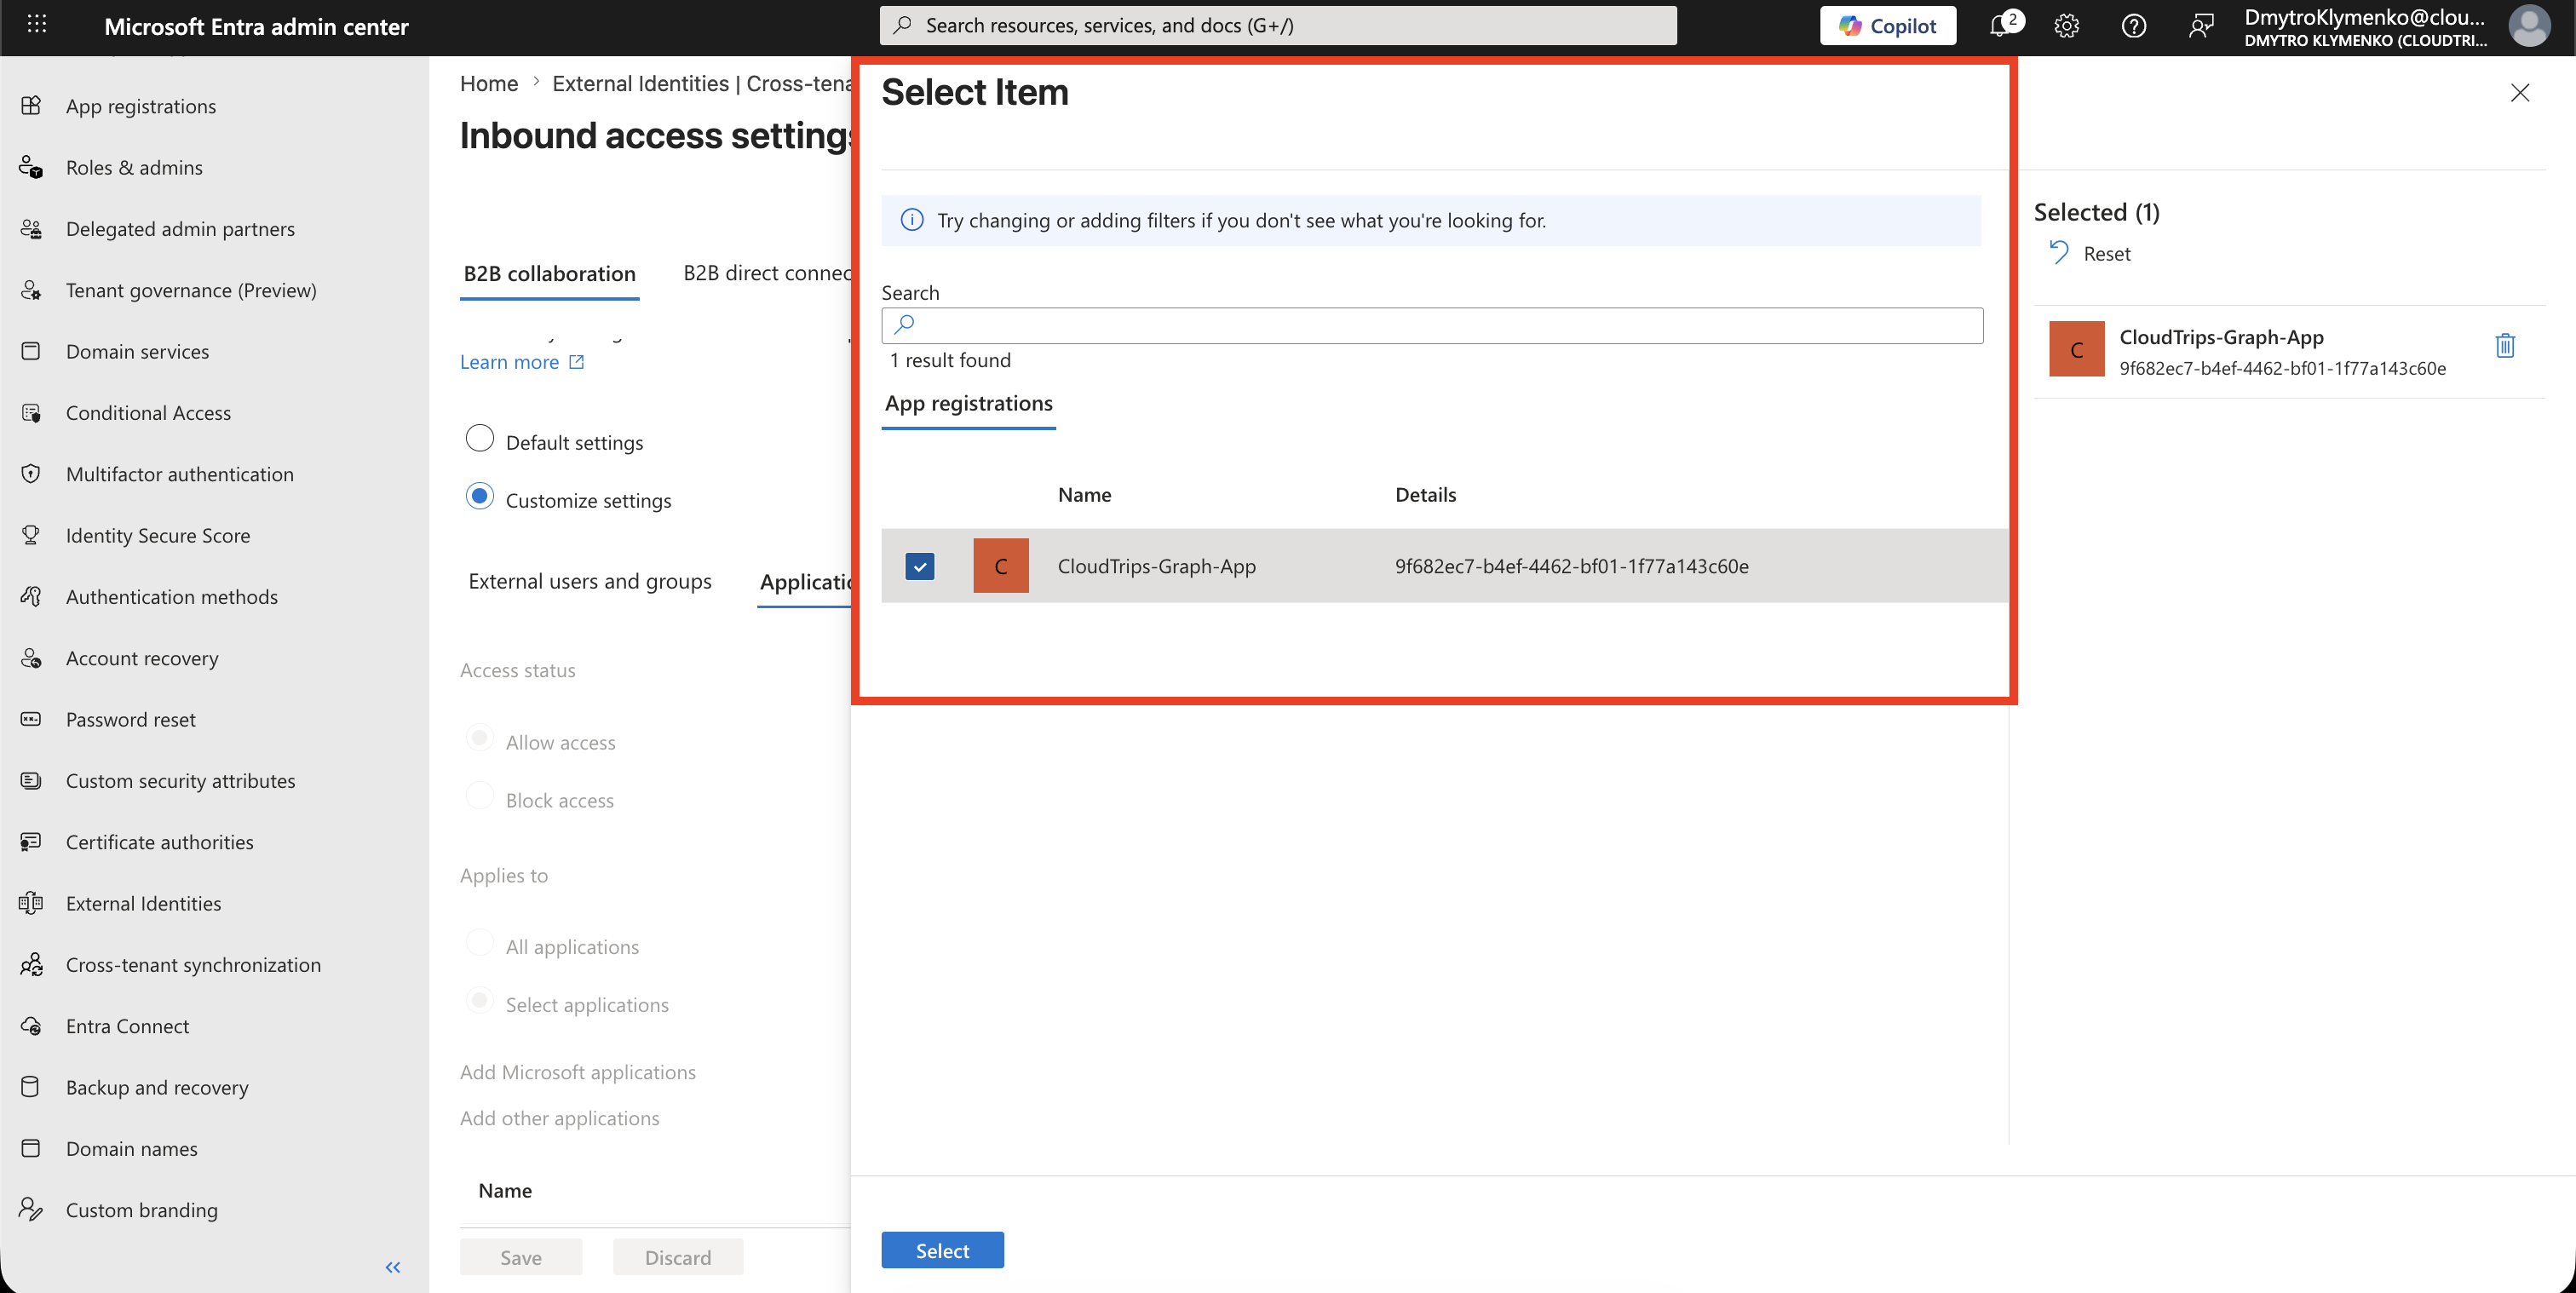The image size is (2576, 1293).
Task: Open External Identities breadcrumb link
Action: [701, 84]
